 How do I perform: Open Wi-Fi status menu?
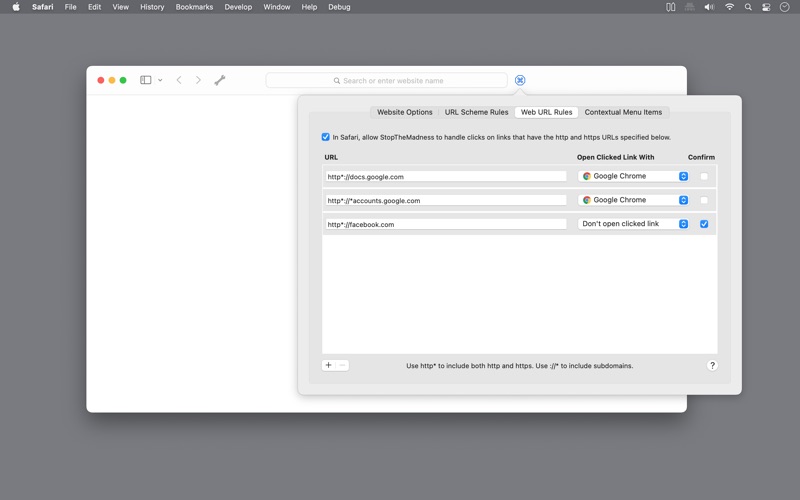(730, 7)
